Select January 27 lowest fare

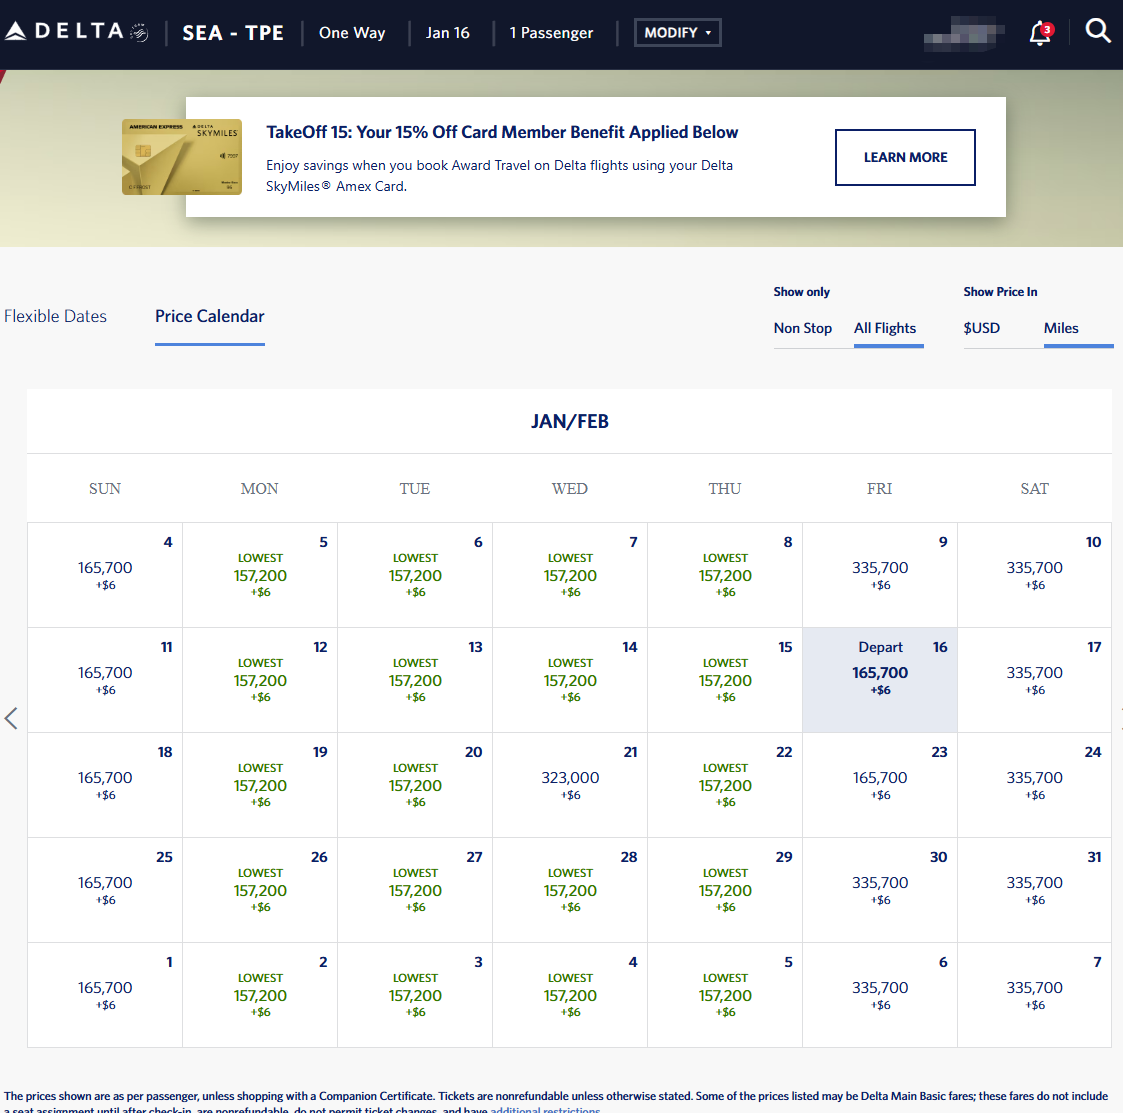tap(415, 890)
